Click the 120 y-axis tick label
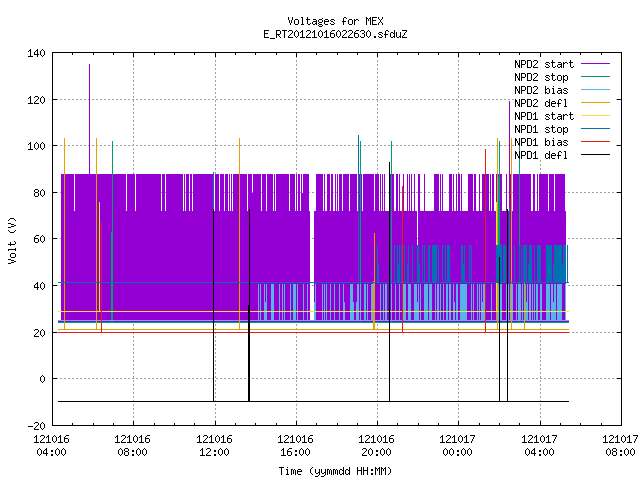Screen dimensions: 640x480 [x=36, y=100]
